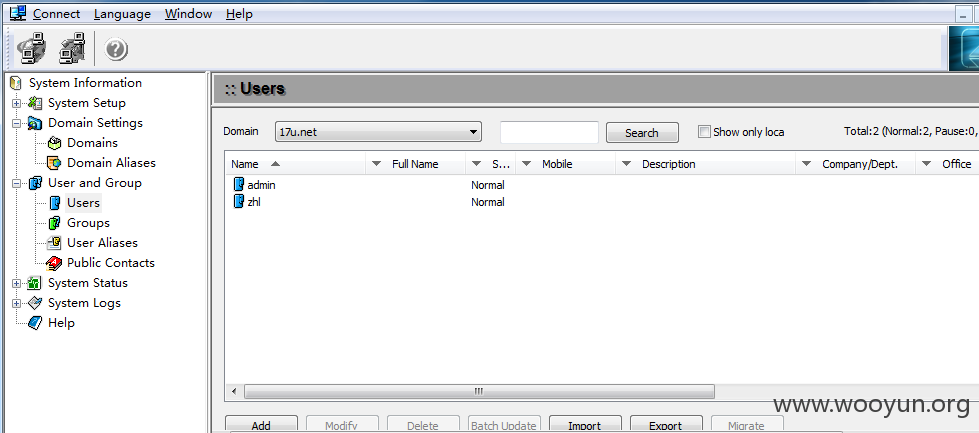The width and height of the screenshot is (979, 433).
Task: Click the scrollbar left arrow in user list
Action: 234,392
